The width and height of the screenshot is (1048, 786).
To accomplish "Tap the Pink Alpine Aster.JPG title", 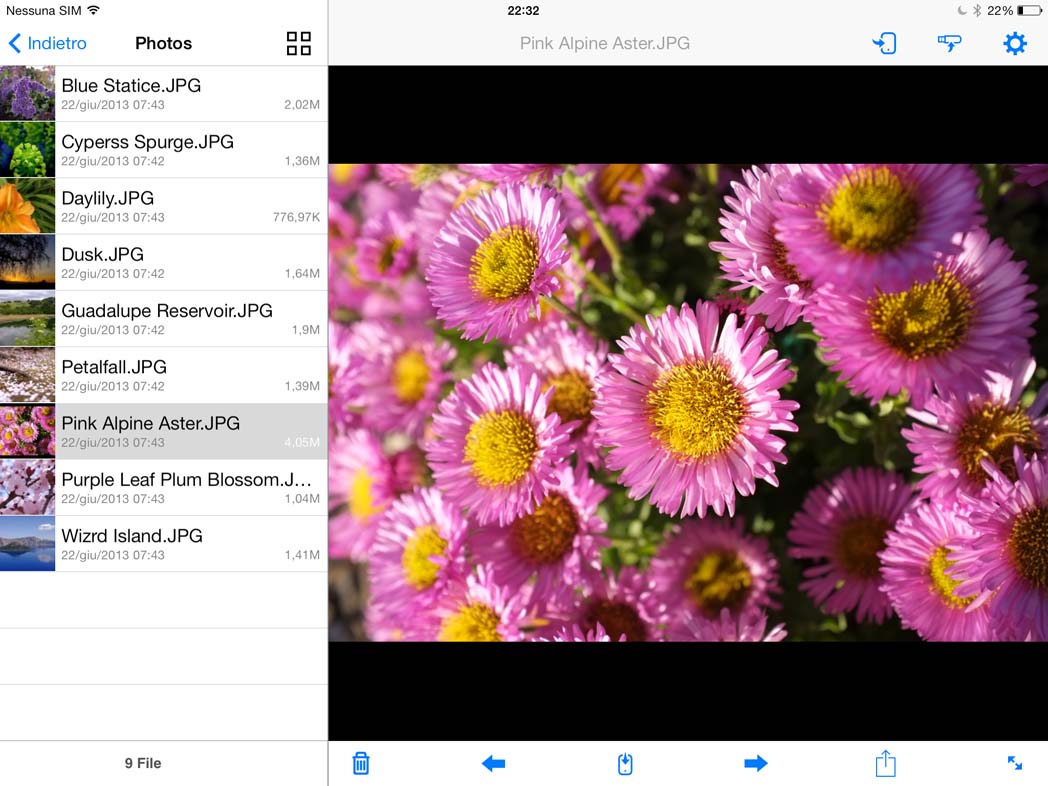I will point(605,43).
